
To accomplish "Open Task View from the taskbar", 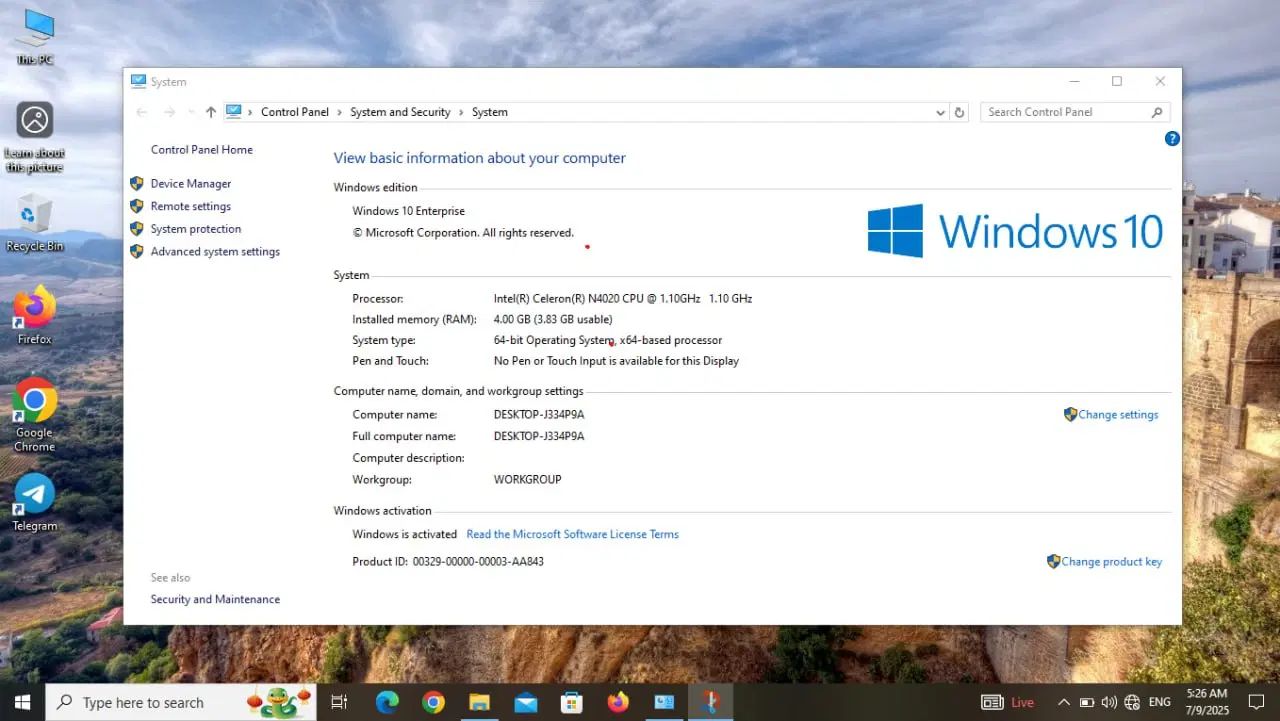I will pos(339,702).
